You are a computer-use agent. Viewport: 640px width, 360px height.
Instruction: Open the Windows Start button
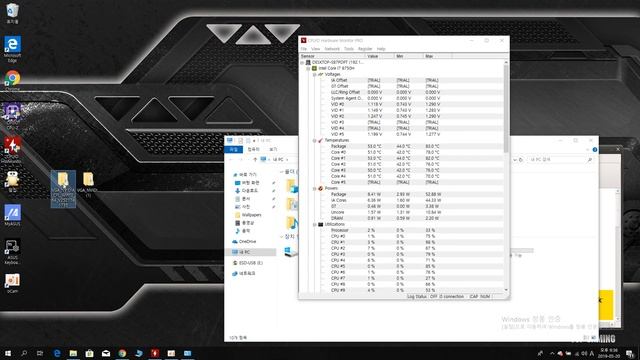coord(7,353)
